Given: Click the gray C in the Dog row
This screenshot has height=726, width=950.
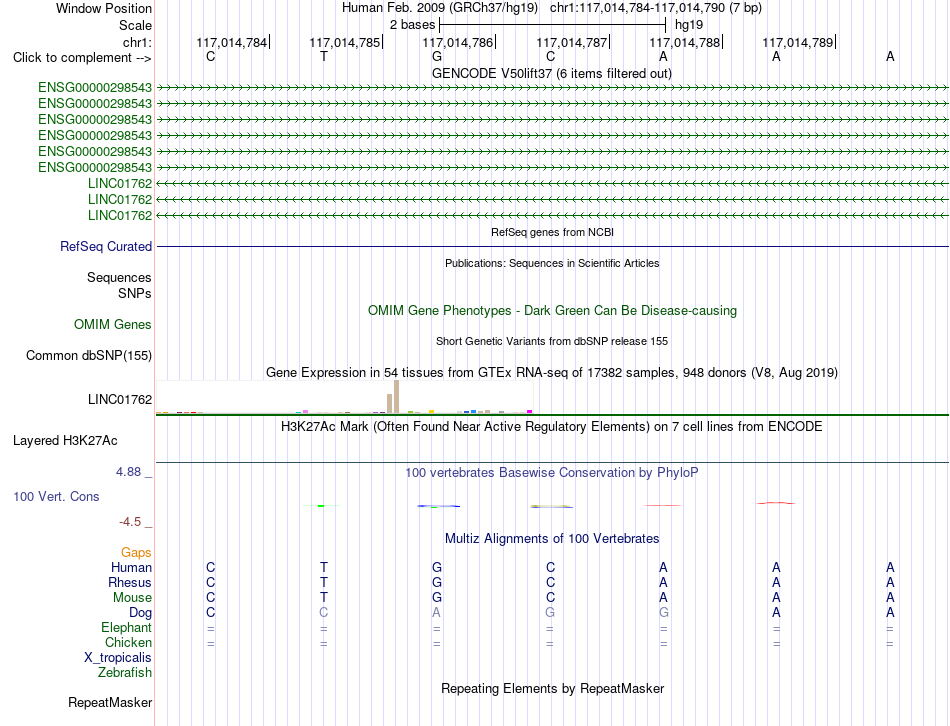Looking at the screenshot, I should [324, 613].
